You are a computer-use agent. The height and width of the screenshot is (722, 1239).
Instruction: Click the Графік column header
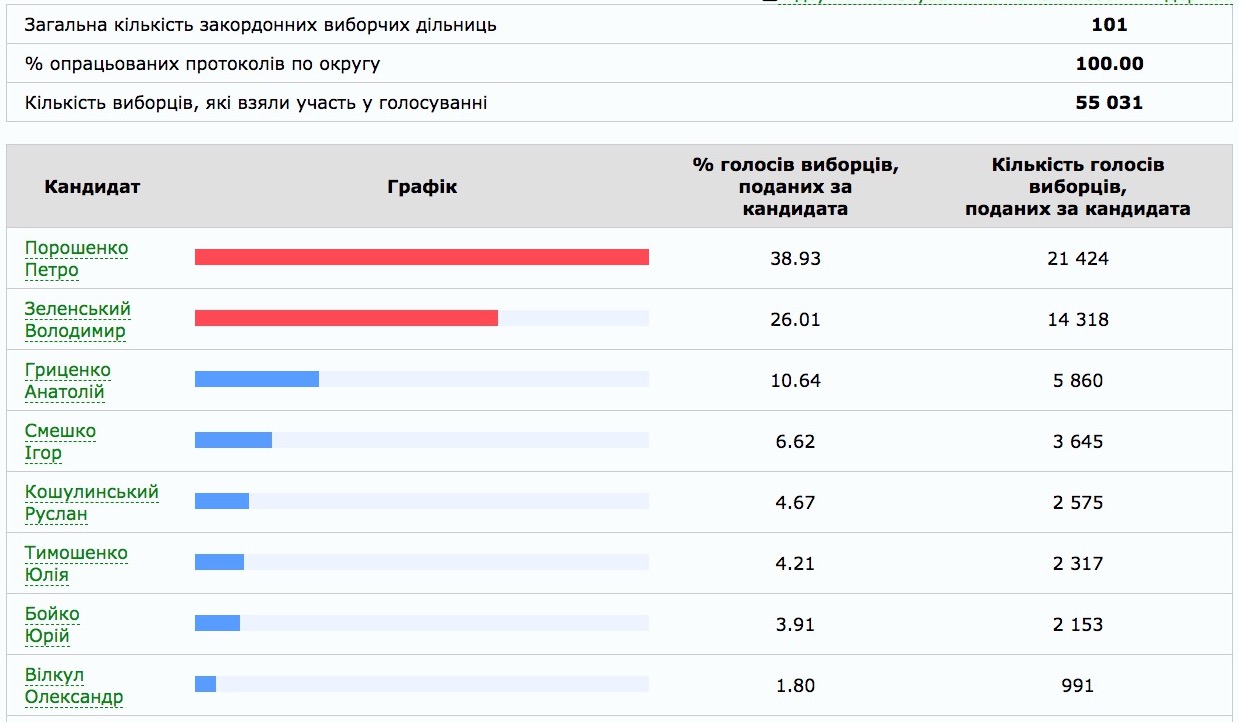(x=422, y=187)
